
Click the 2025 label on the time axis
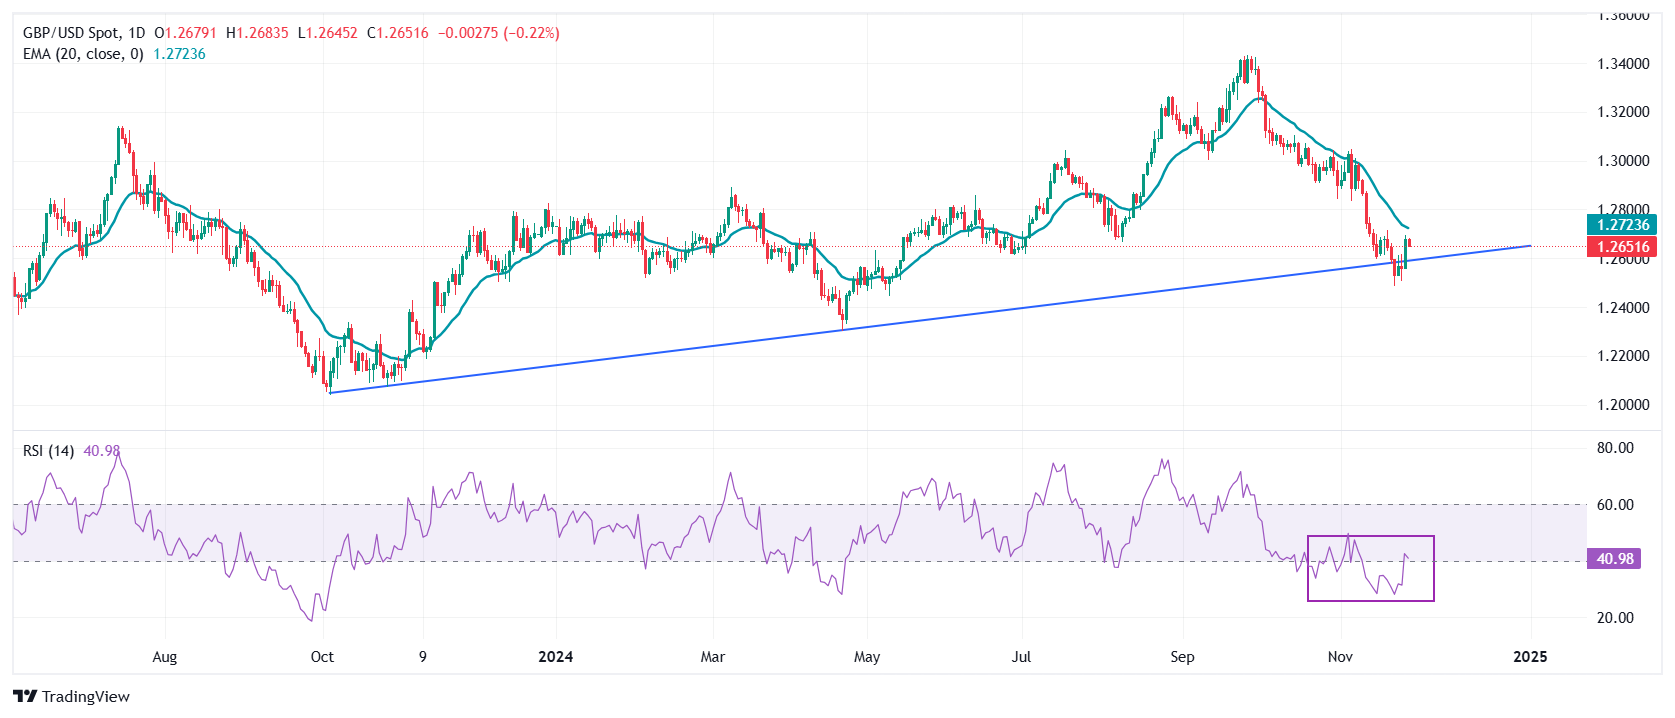(x=1530, y=657)
